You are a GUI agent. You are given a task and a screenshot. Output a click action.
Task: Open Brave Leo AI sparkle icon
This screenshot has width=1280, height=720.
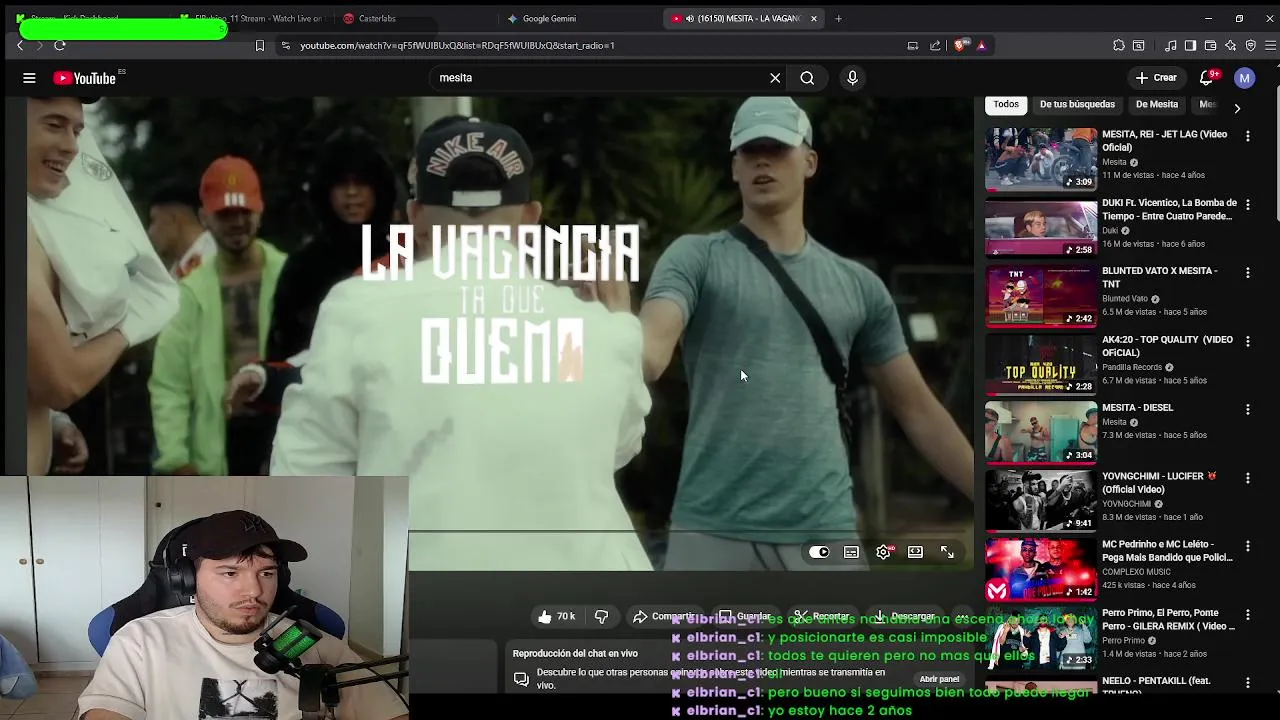(x=1230, y=45)
